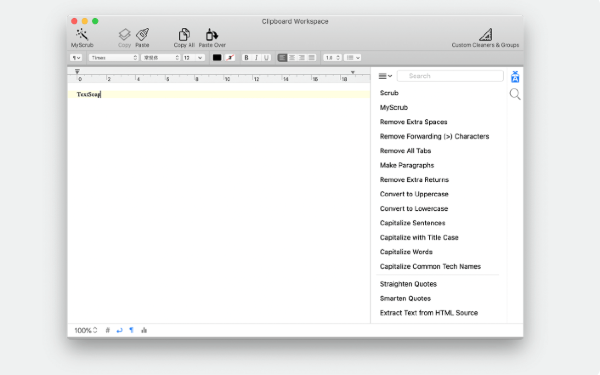Screen dimensions: 600x375
Task: Open the Times font family dropdown
Action: pos(113,57)
